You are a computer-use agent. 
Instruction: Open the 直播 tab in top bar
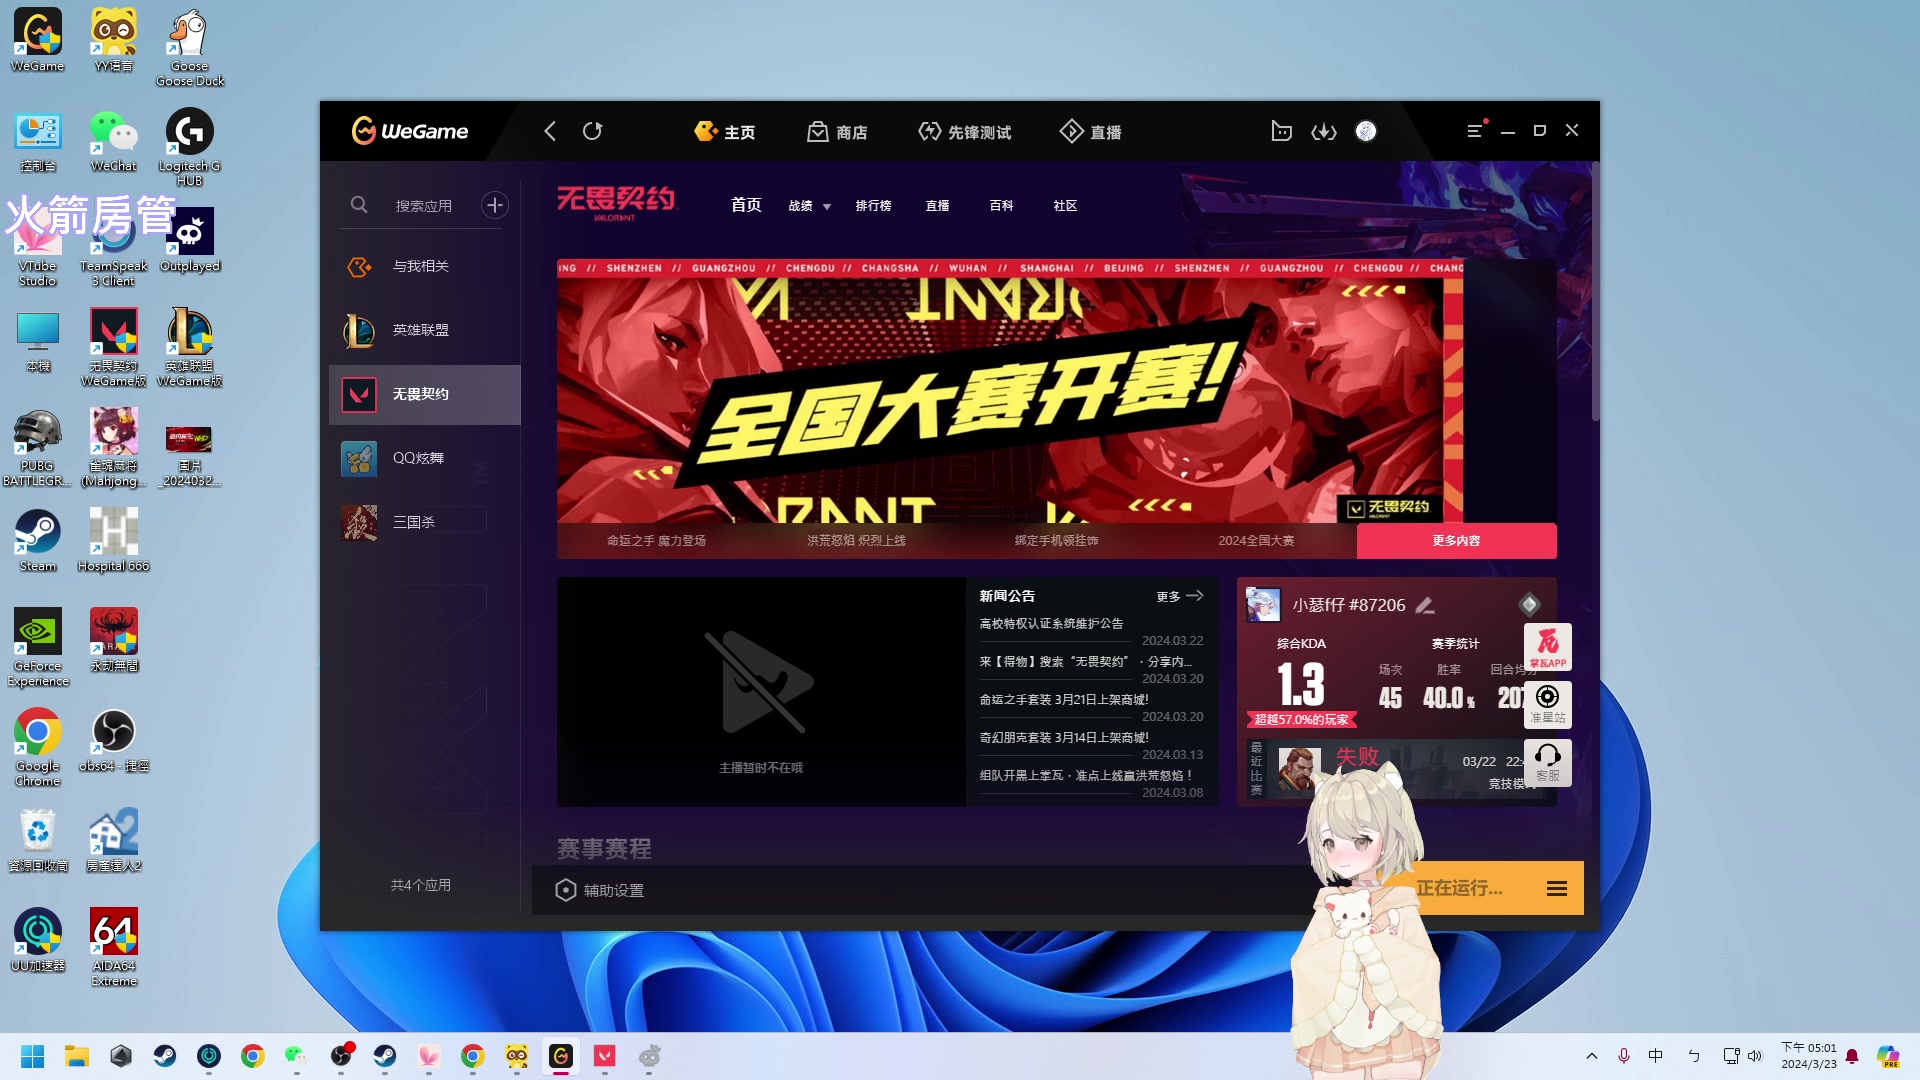point(1090,132)
